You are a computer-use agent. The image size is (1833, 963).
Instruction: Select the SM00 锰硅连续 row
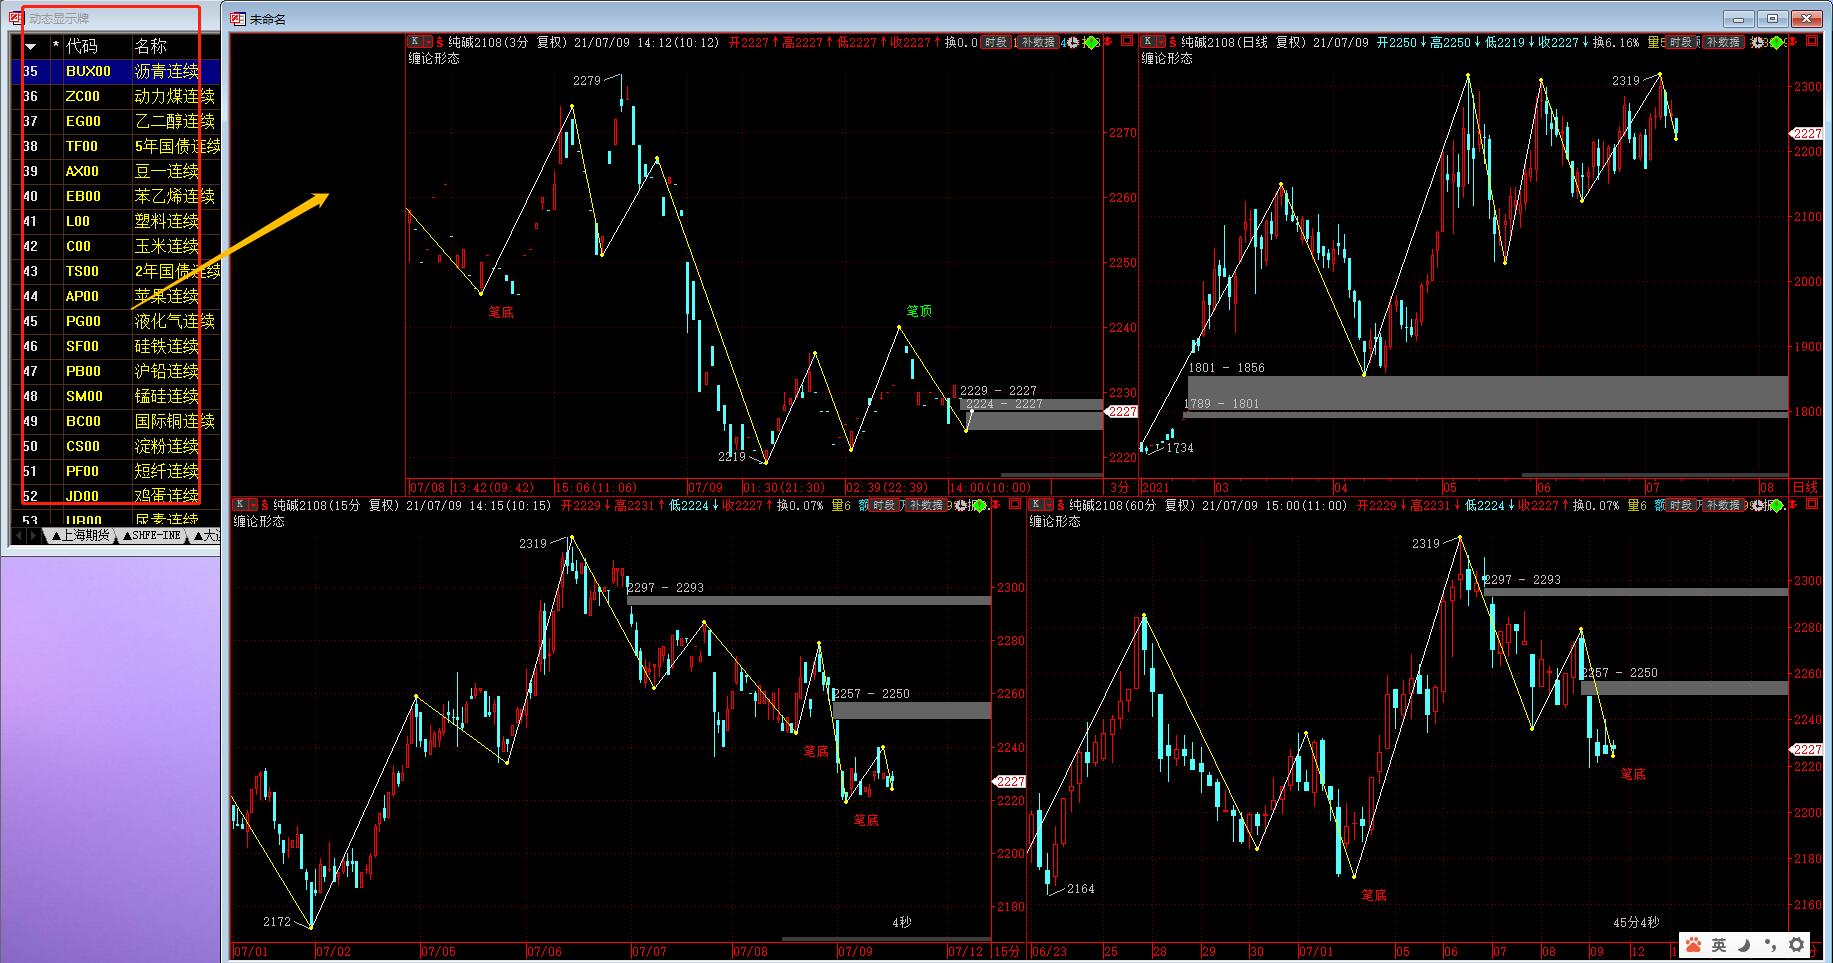(116, 396)
